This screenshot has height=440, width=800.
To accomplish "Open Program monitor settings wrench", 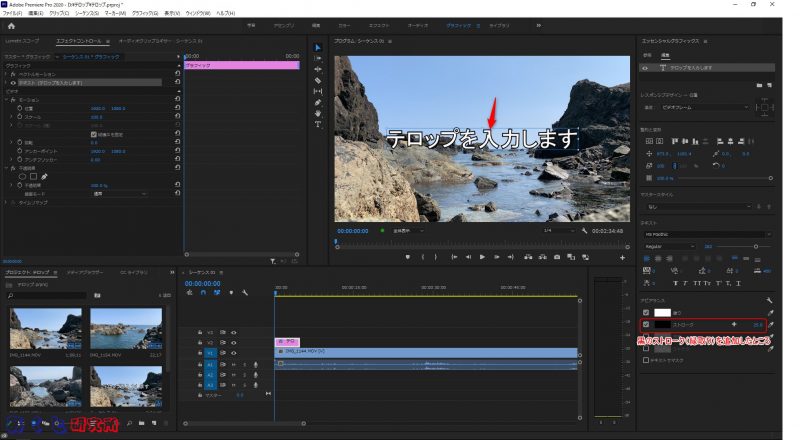I will coord(584,231).
